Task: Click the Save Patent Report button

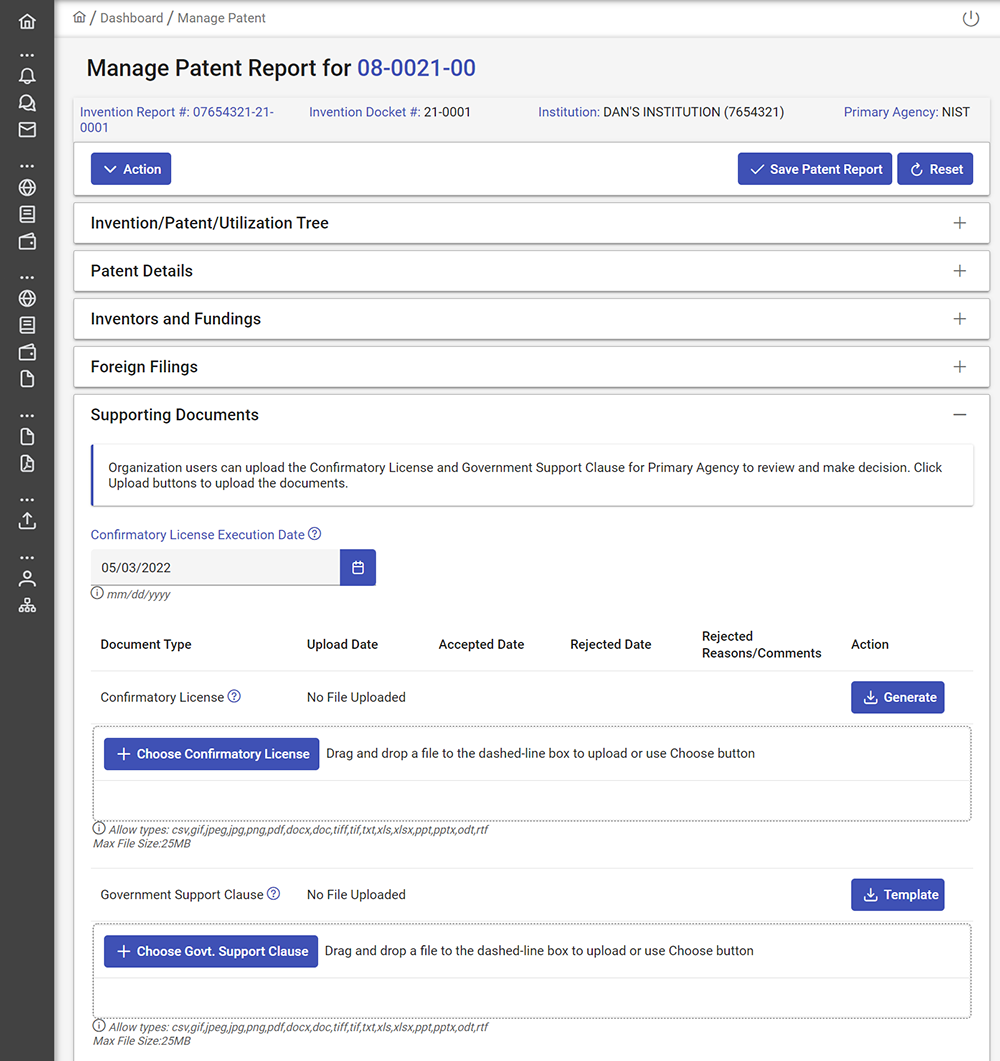Action: click(x=814, y=169)
